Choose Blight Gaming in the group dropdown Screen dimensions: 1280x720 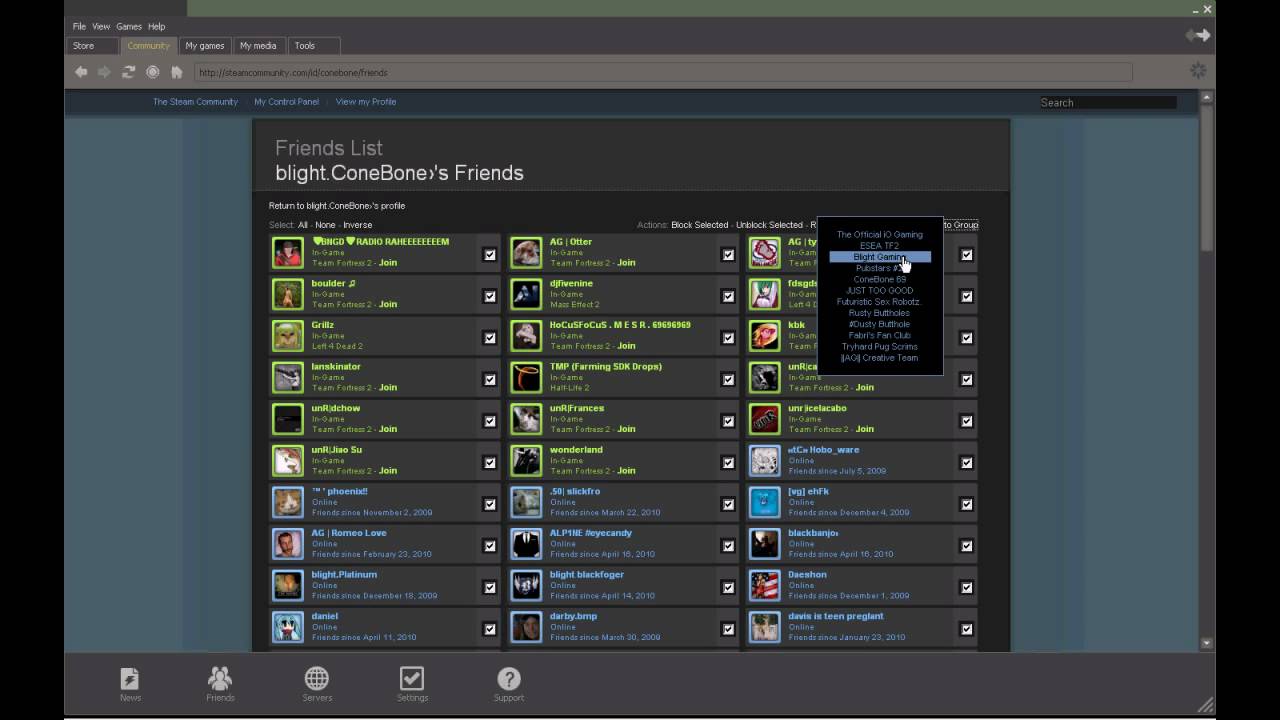click(880, 257)
